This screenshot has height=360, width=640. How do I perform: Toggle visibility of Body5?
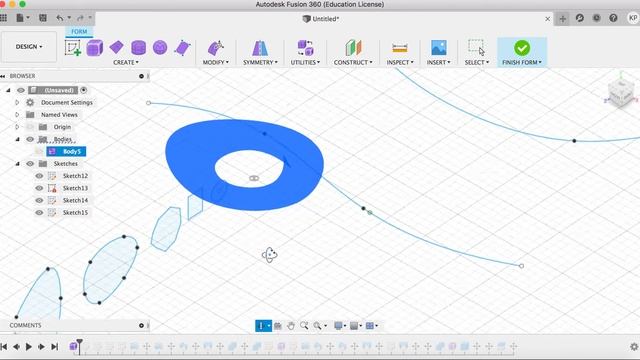click(x=39, y=151)
